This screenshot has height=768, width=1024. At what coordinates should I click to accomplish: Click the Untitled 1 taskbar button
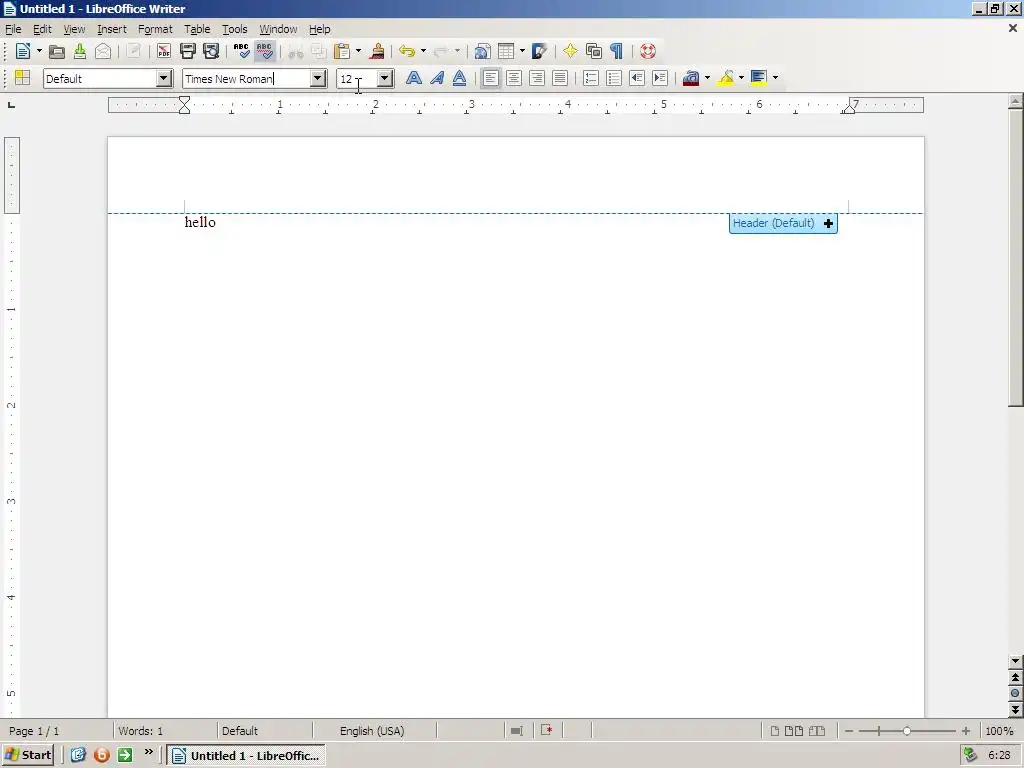[x=246, y=756]
